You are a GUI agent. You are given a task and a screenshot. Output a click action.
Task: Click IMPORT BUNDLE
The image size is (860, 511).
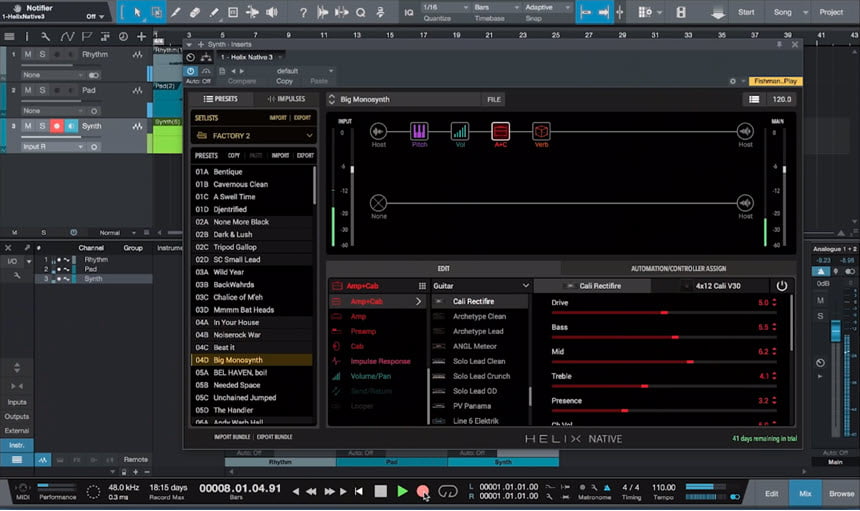(232, 437)
